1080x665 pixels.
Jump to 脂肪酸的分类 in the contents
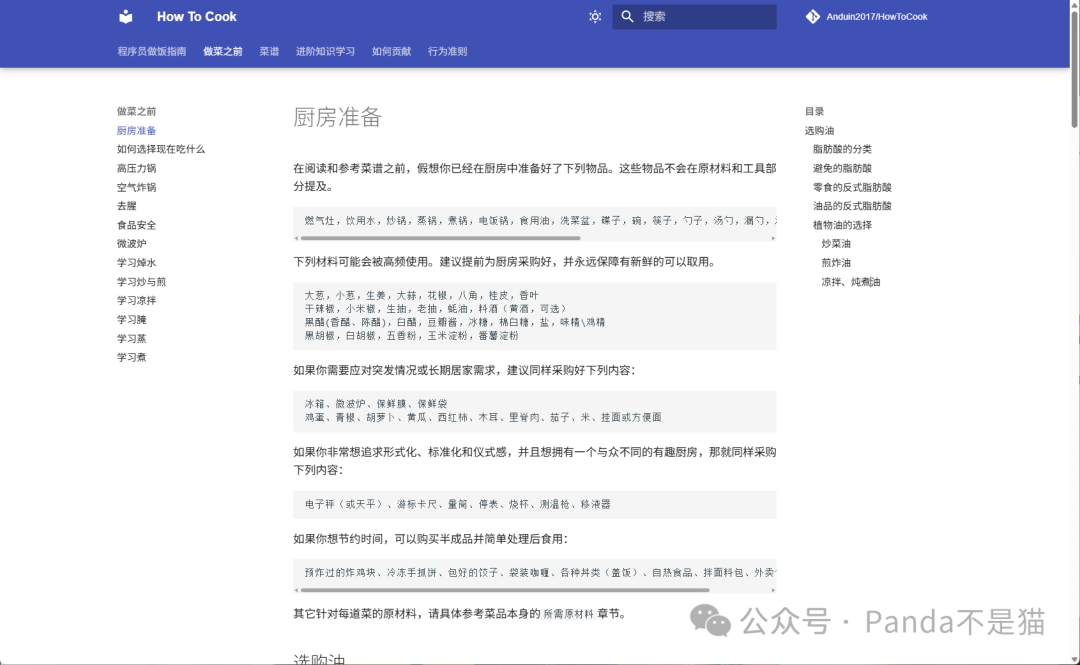(842, 149)
